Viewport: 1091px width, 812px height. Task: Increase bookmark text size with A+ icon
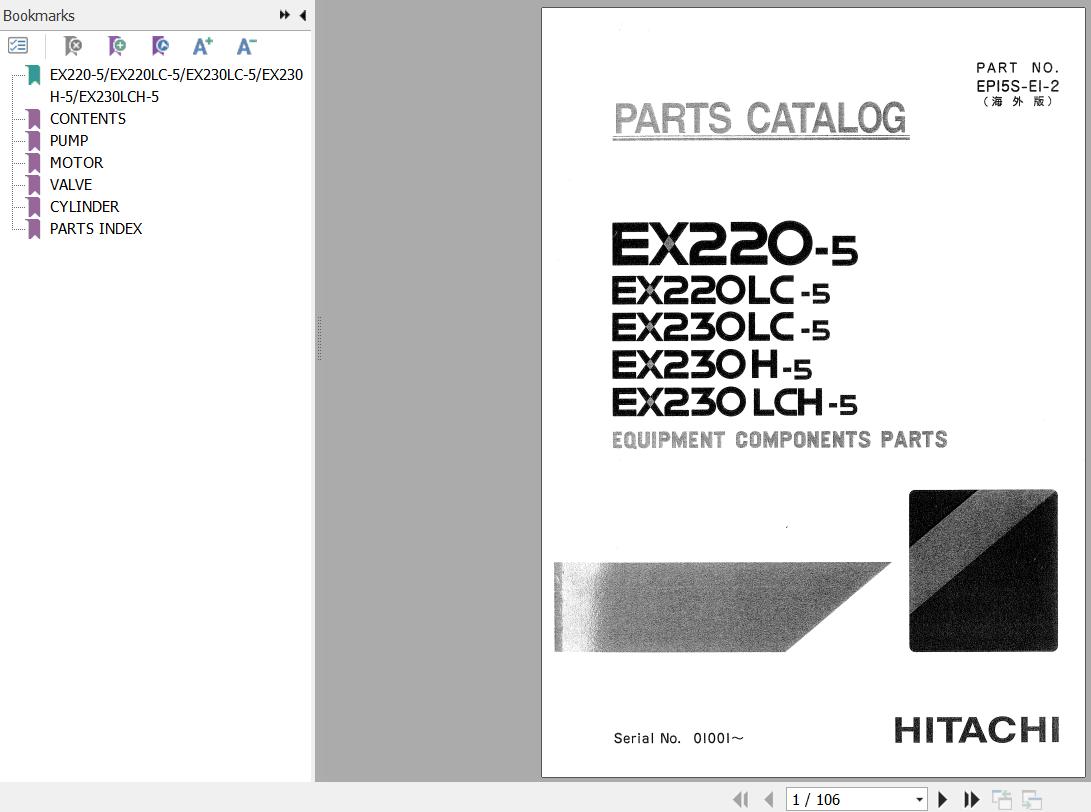coord(202,46)
